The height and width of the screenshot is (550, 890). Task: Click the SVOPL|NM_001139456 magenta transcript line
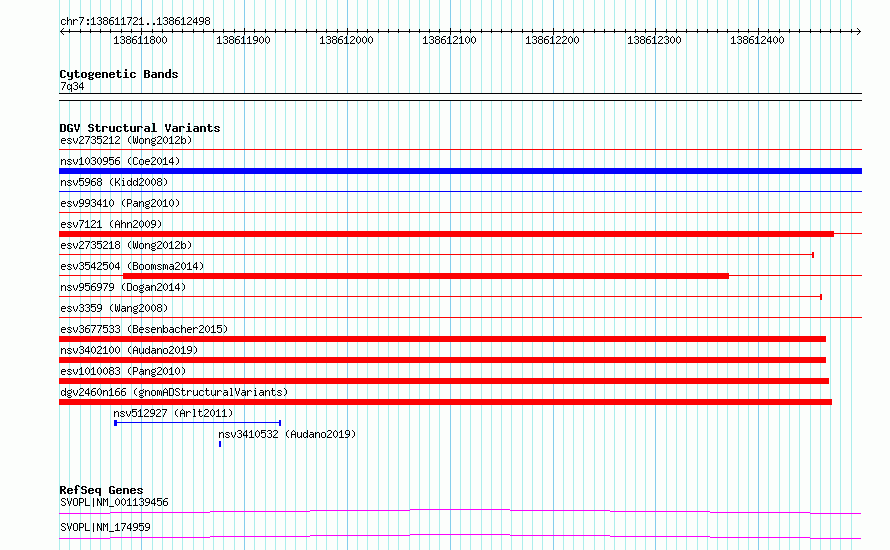click(x=460, y=511)
